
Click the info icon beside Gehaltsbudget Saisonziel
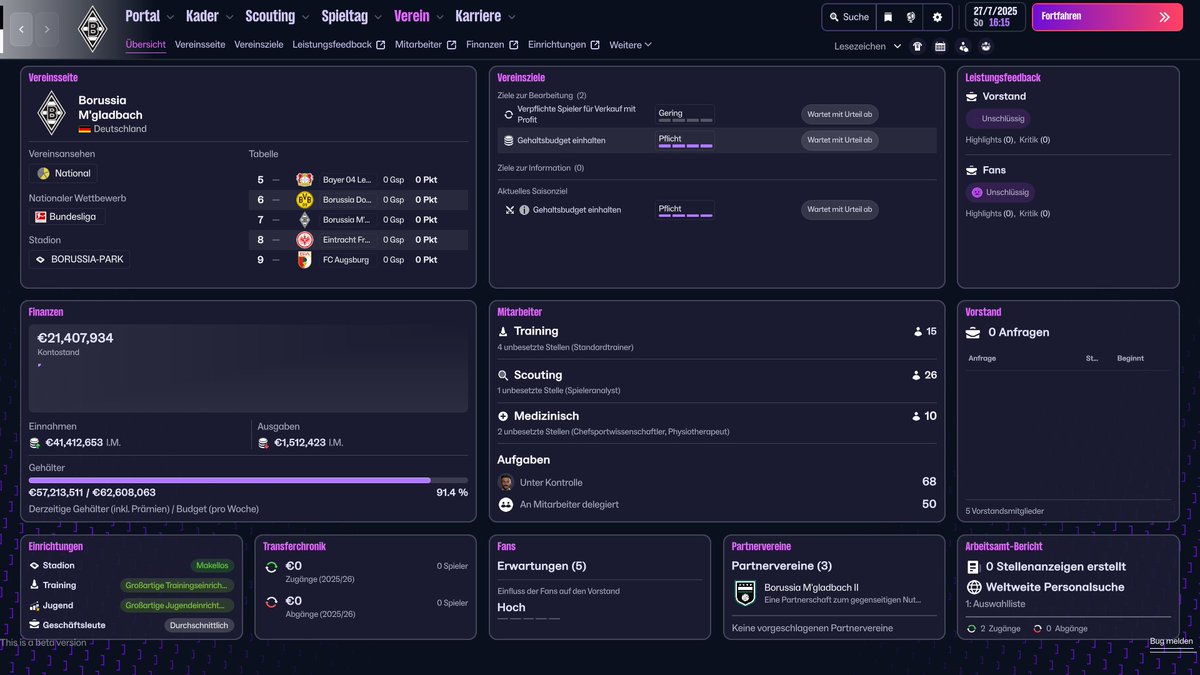coord(524,210)
